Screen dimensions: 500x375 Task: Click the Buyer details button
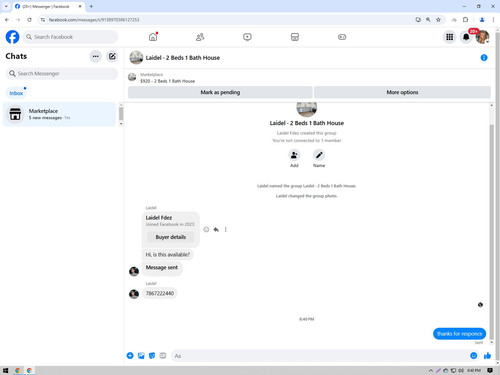point(171,237)
